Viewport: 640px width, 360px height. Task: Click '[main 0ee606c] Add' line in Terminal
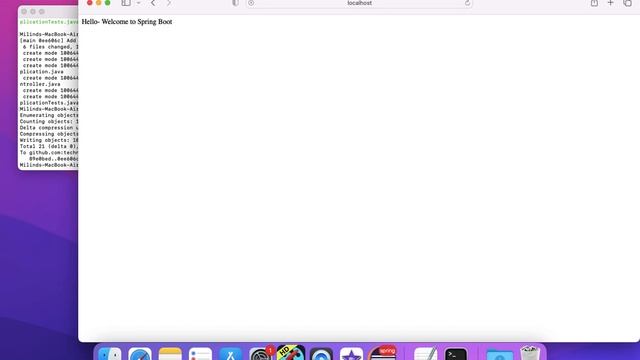tap(48, 41)
